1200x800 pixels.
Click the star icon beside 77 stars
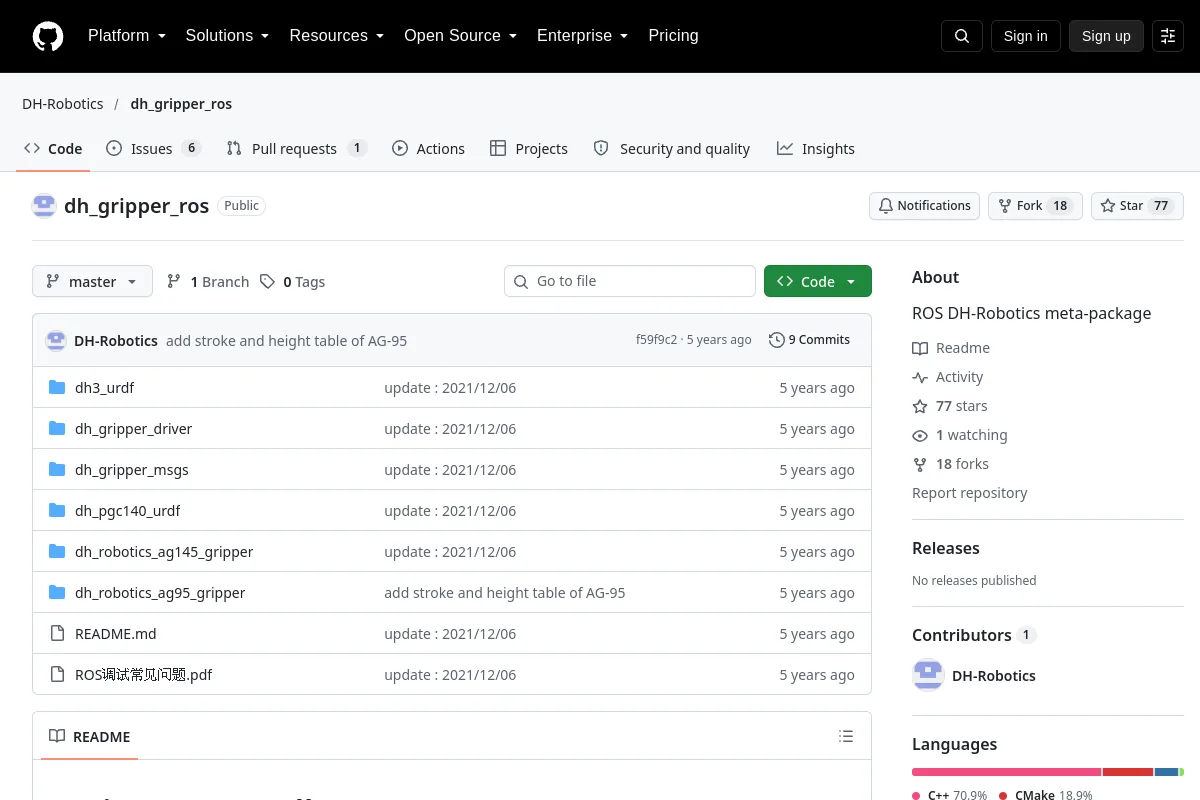click(920, 407)
